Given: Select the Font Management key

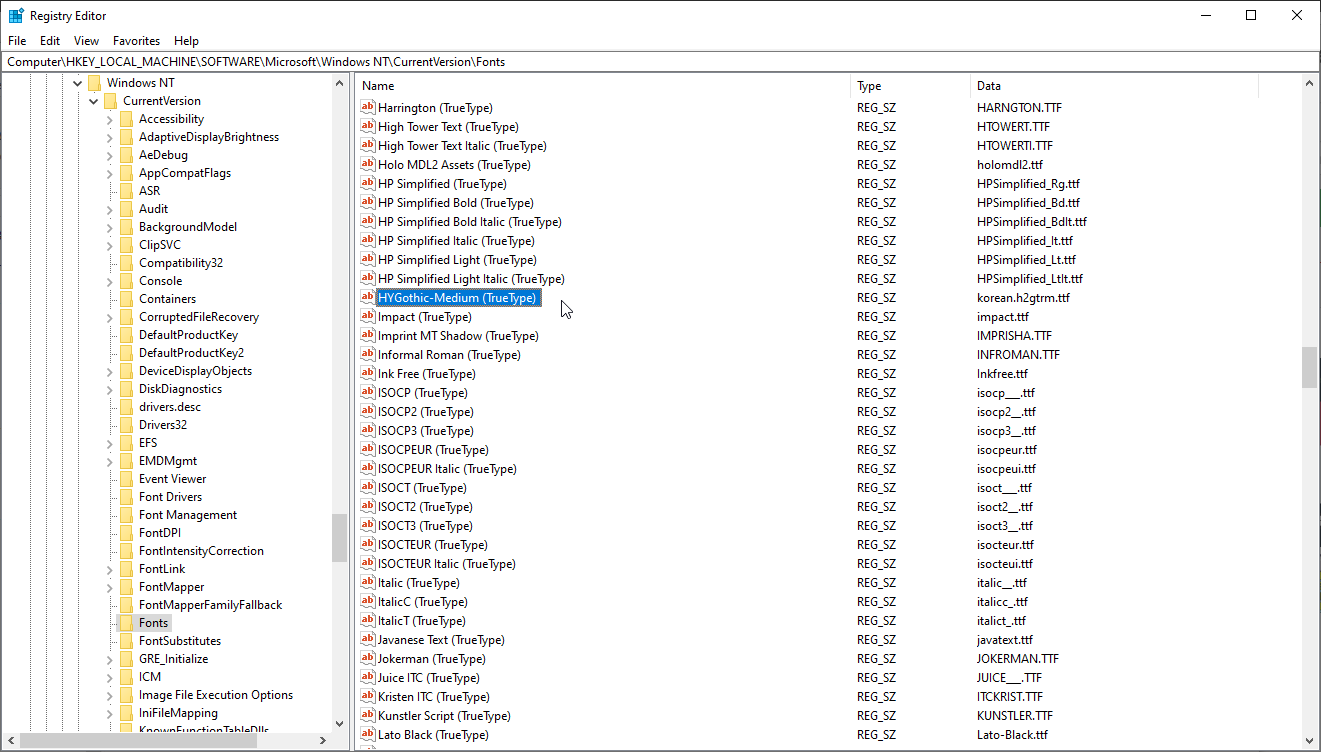Looking at the screenshot, I should (x=188, y=515).
